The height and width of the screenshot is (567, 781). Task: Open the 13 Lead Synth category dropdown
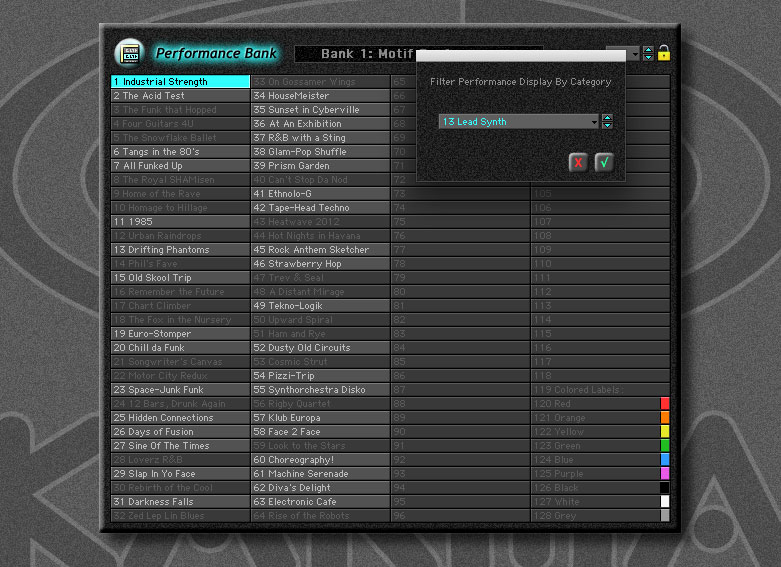(594, 122)
